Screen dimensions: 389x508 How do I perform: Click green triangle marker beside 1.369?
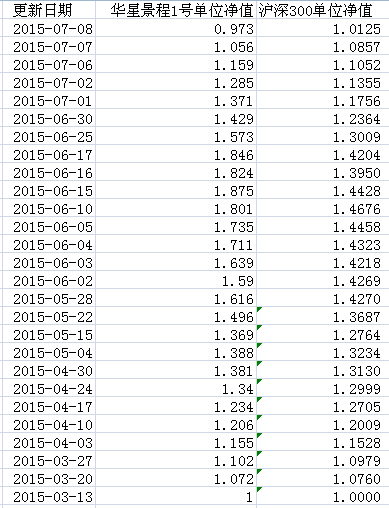pos(259,327)
